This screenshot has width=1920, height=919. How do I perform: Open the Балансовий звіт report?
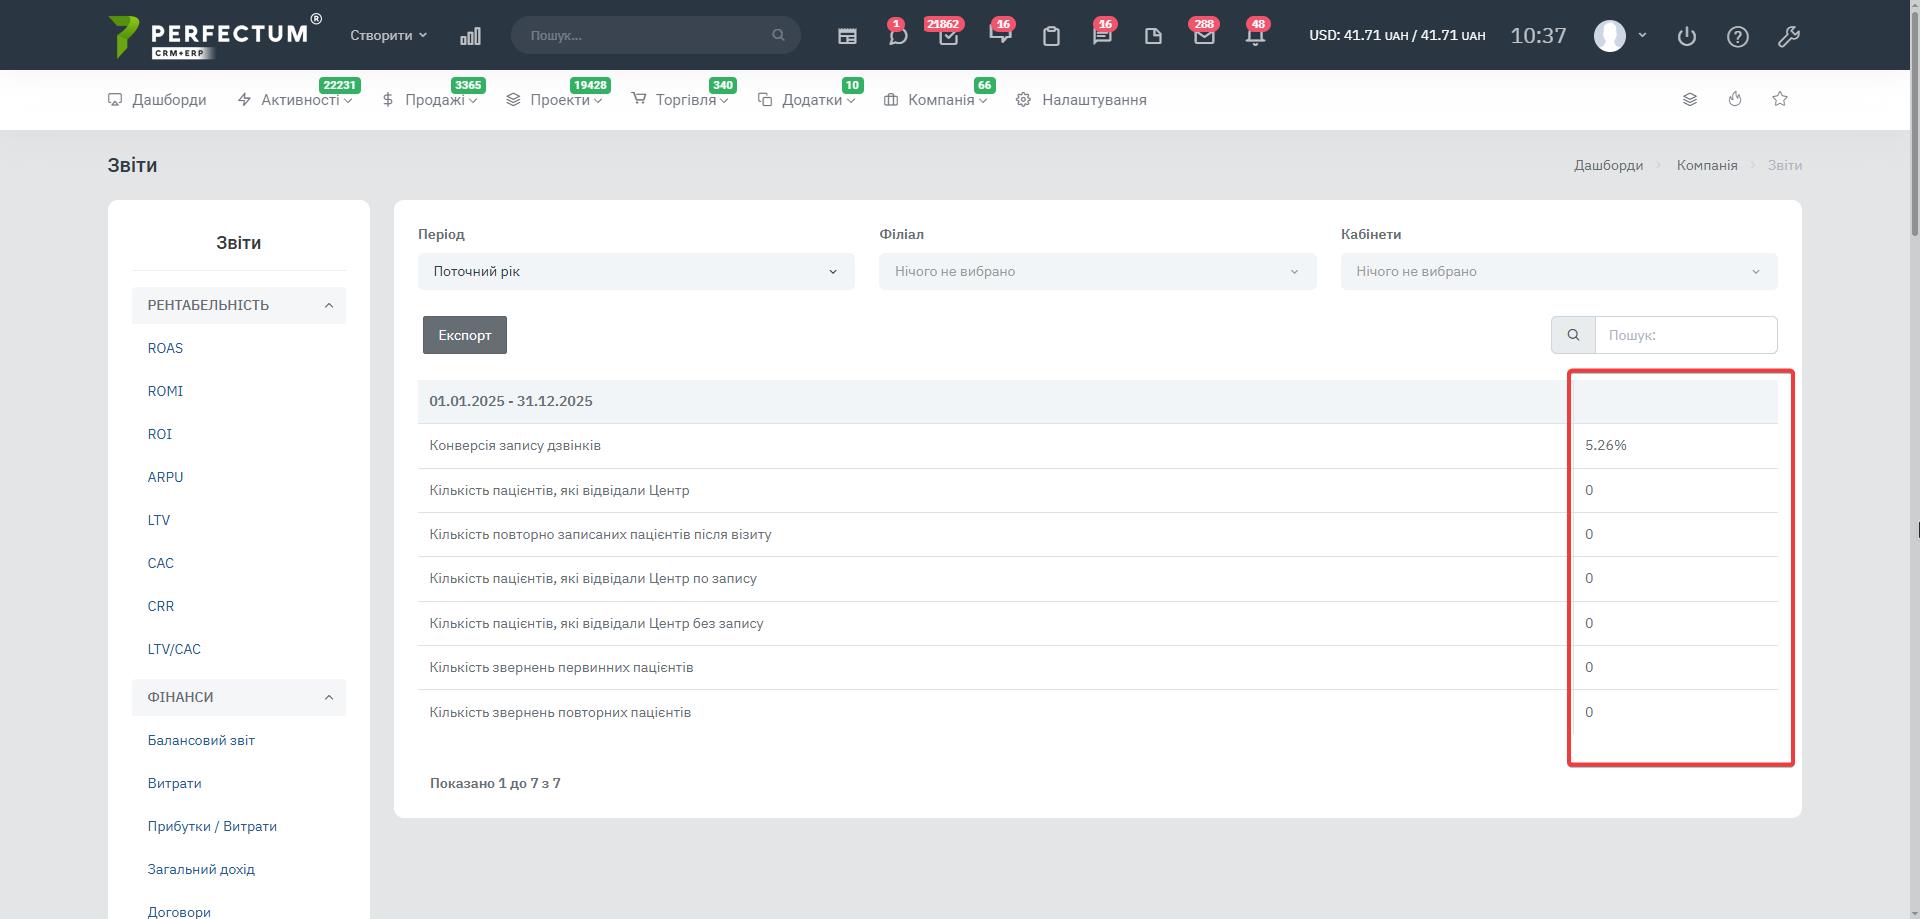[x=201, y=740]
